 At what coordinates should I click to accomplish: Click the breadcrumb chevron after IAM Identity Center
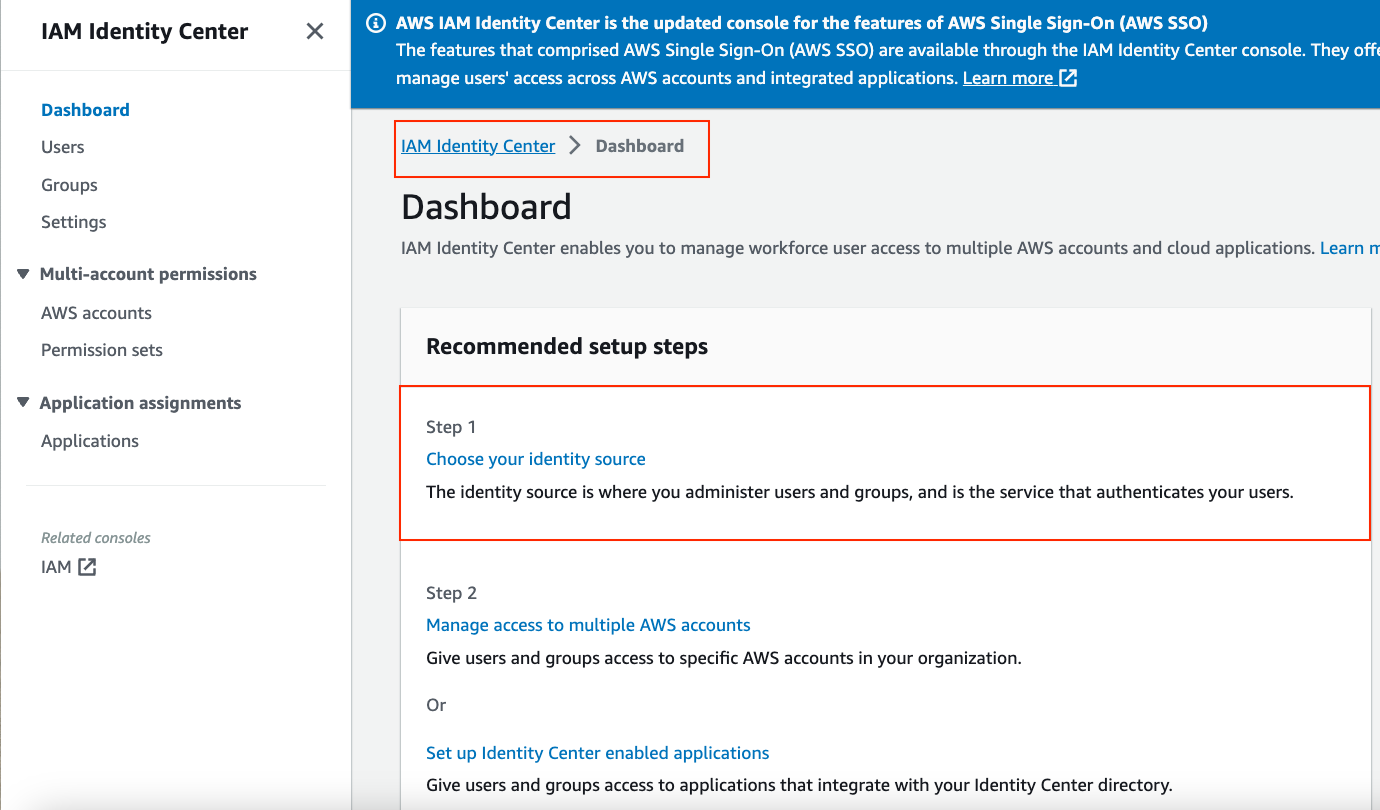574,145
